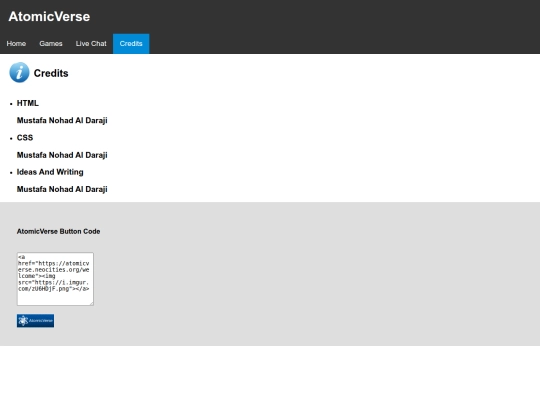Open the Home navigation tab

click(16, 44)
